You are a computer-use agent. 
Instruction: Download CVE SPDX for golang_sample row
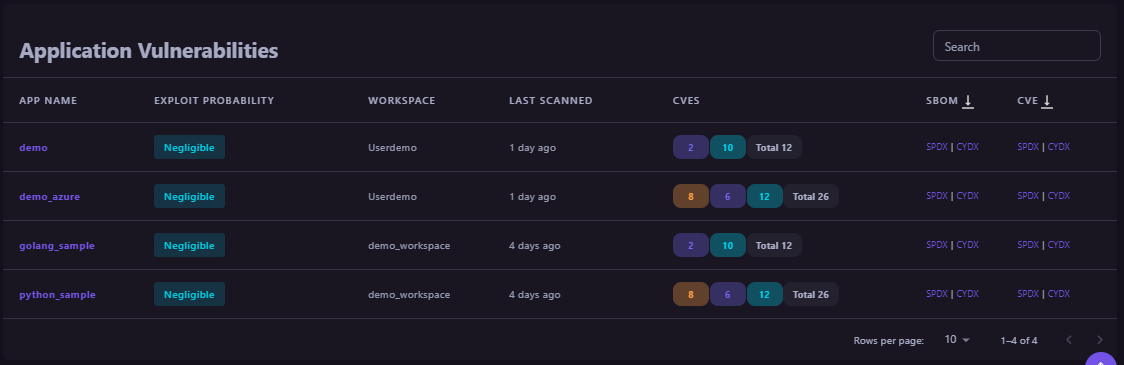pyautogui.click(x=1028, y=245)
